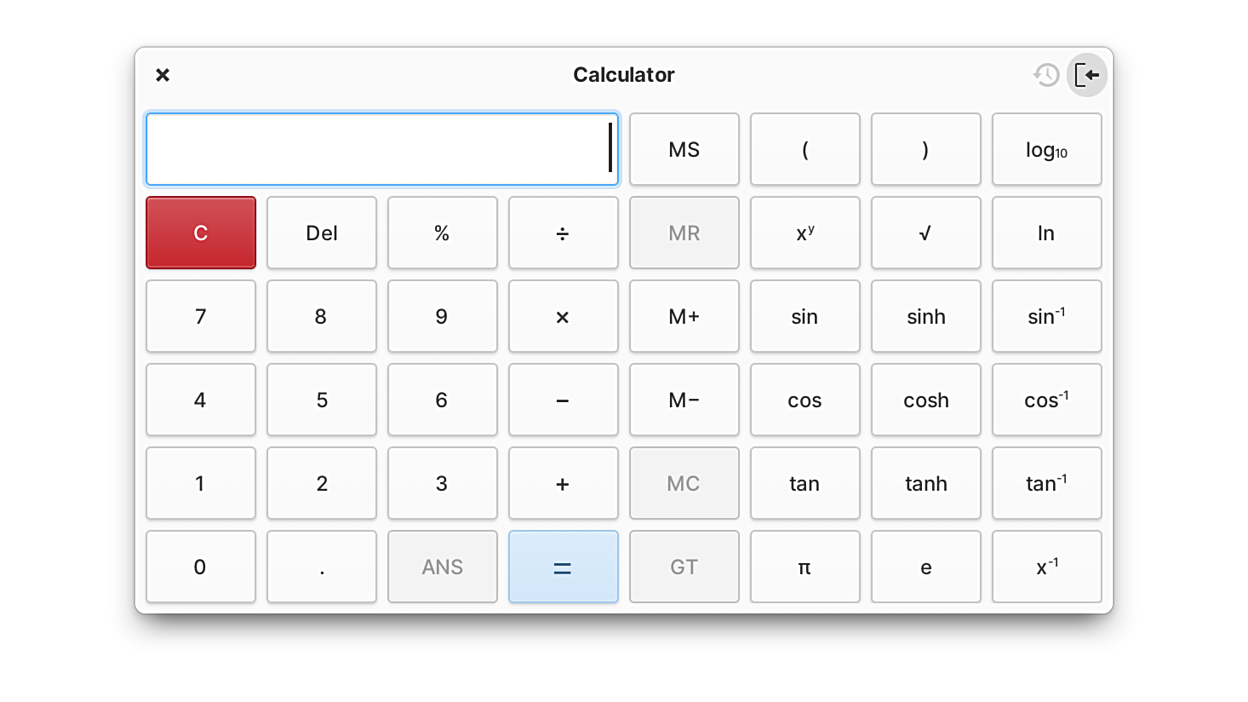This screenshot has height=702, width=1248.
Task: Click the reciprocal x⁻¹ button
Action: click(1046, 567)
